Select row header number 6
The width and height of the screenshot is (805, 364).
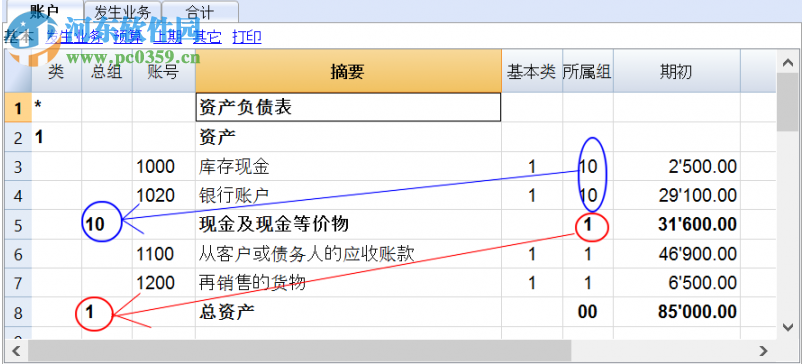click(x=18, y=254)
